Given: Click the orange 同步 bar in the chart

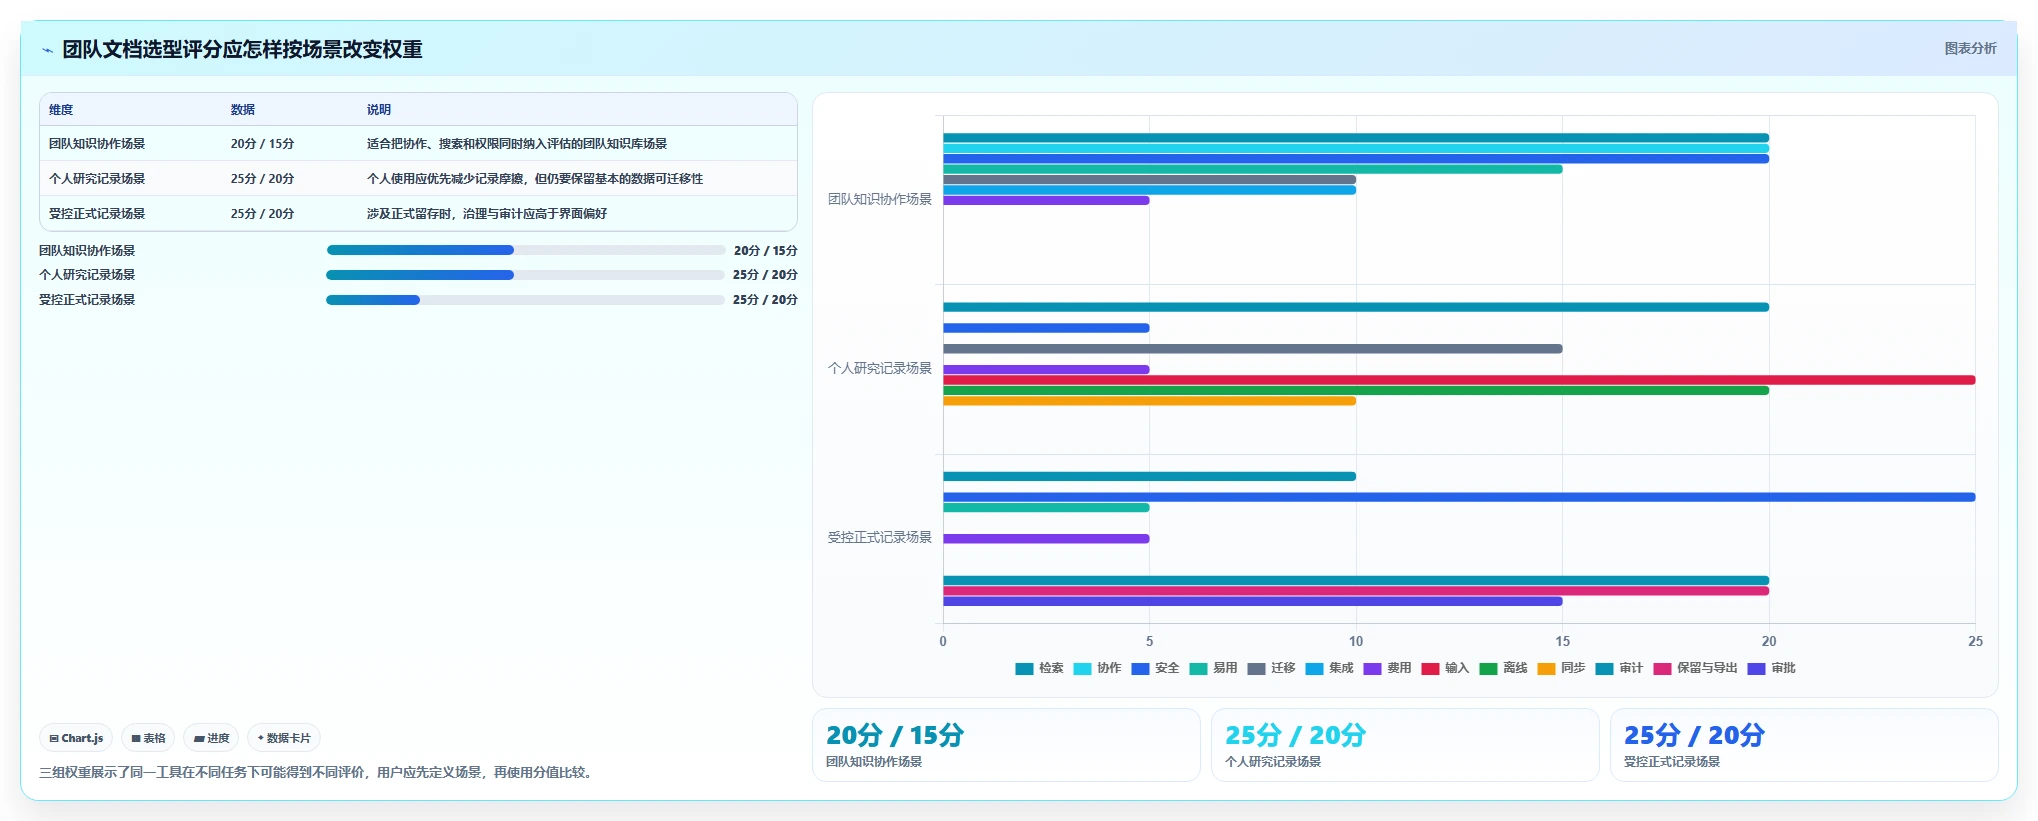Looking at the screenshot, I should pos(1149,401).
